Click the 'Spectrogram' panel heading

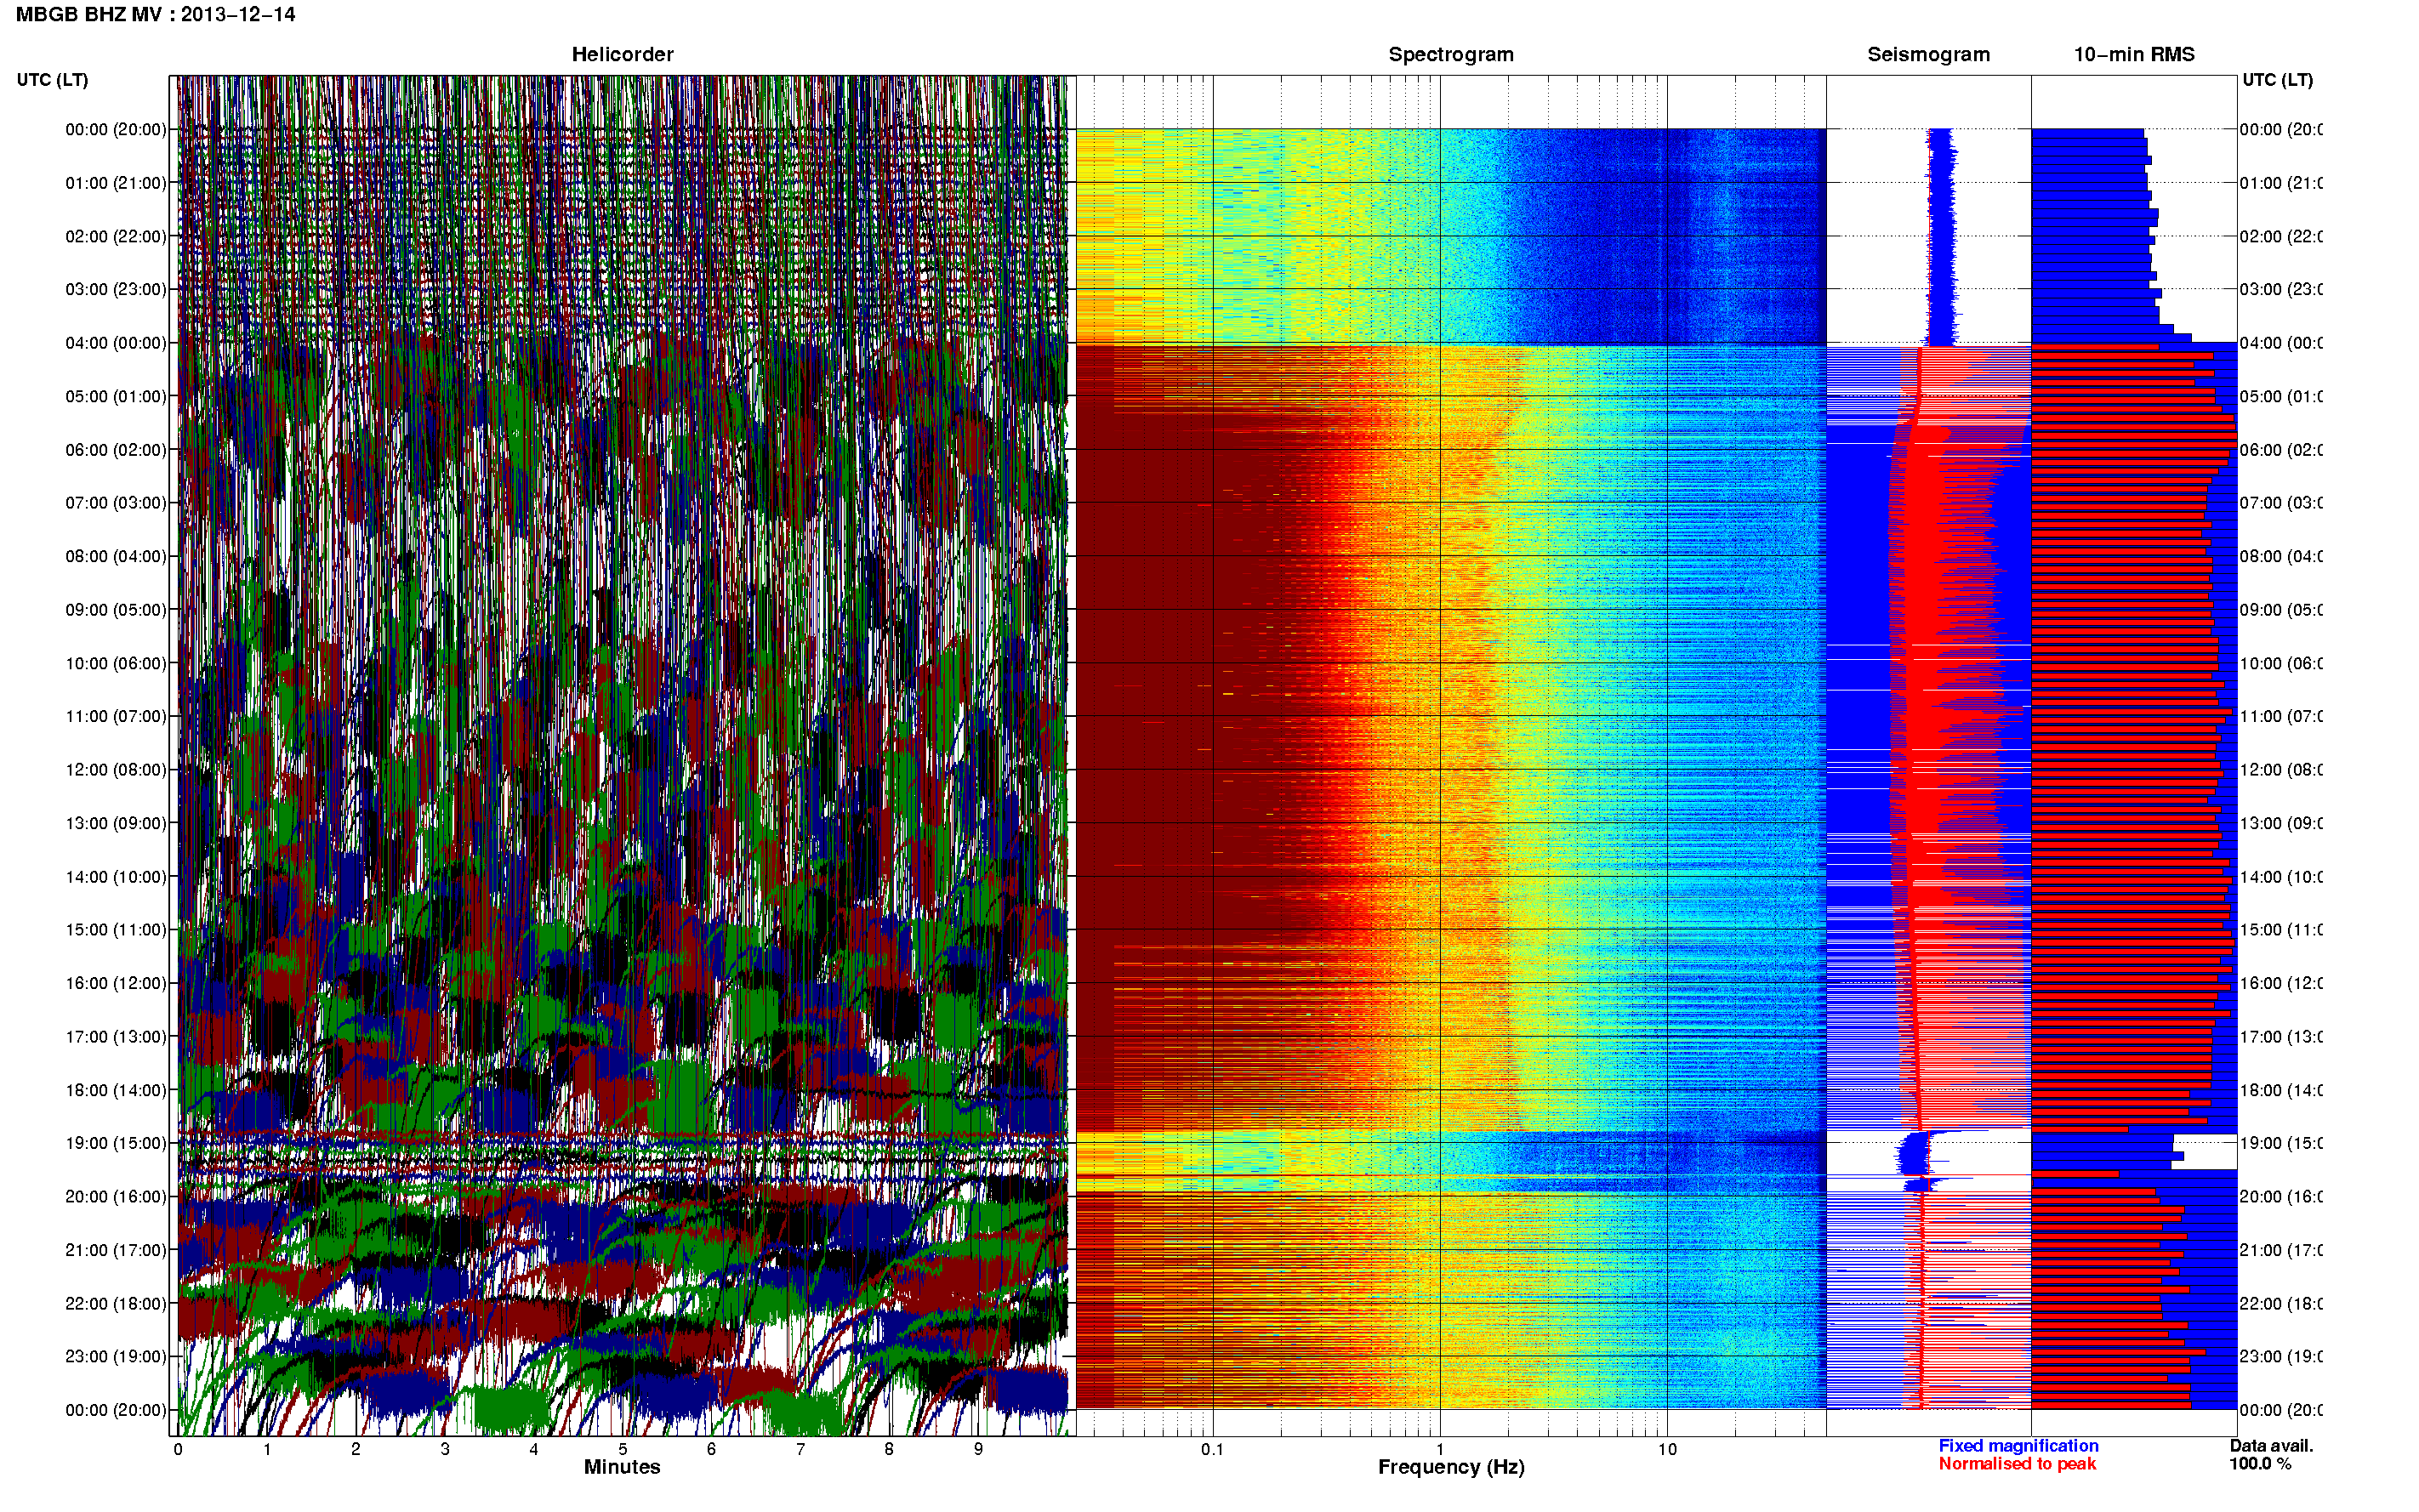1451,54
